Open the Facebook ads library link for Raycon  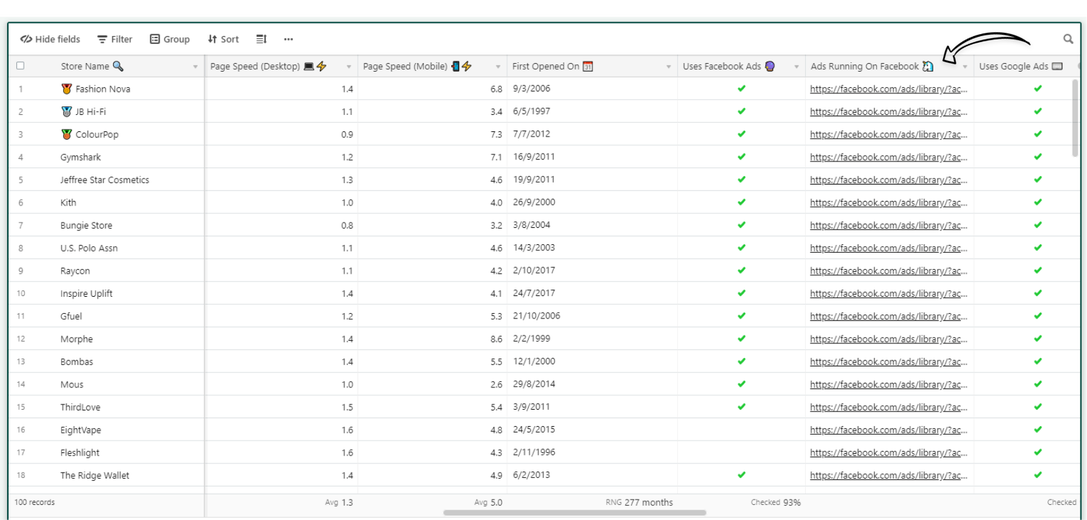click(x=889, y=270)
